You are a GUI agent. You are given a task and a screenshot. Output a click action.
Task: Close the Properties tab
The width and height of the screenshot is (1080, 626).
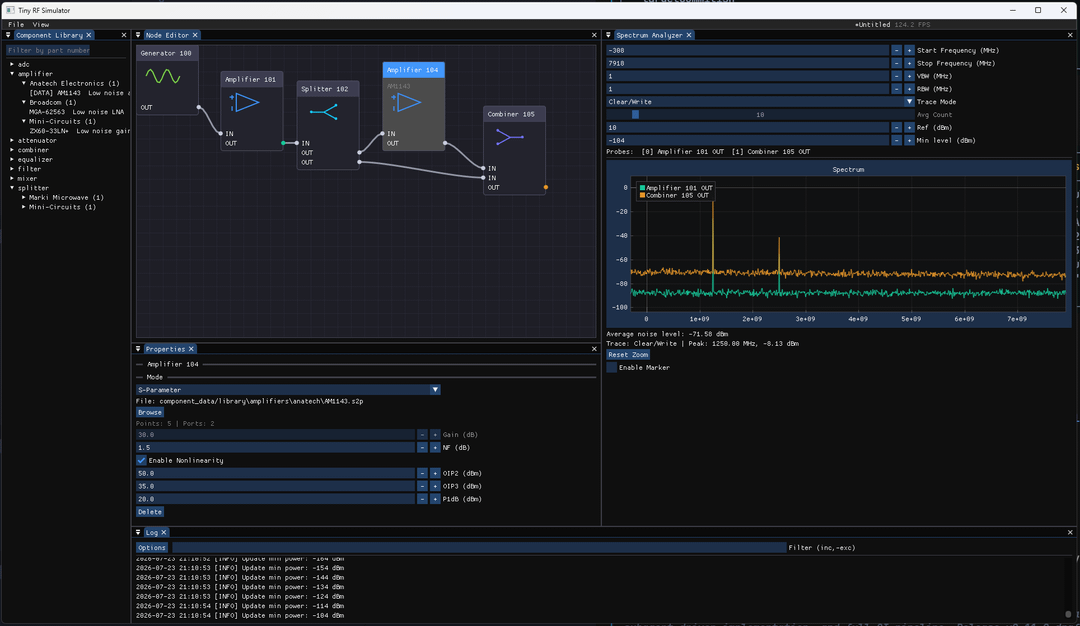tap(191, 349)
